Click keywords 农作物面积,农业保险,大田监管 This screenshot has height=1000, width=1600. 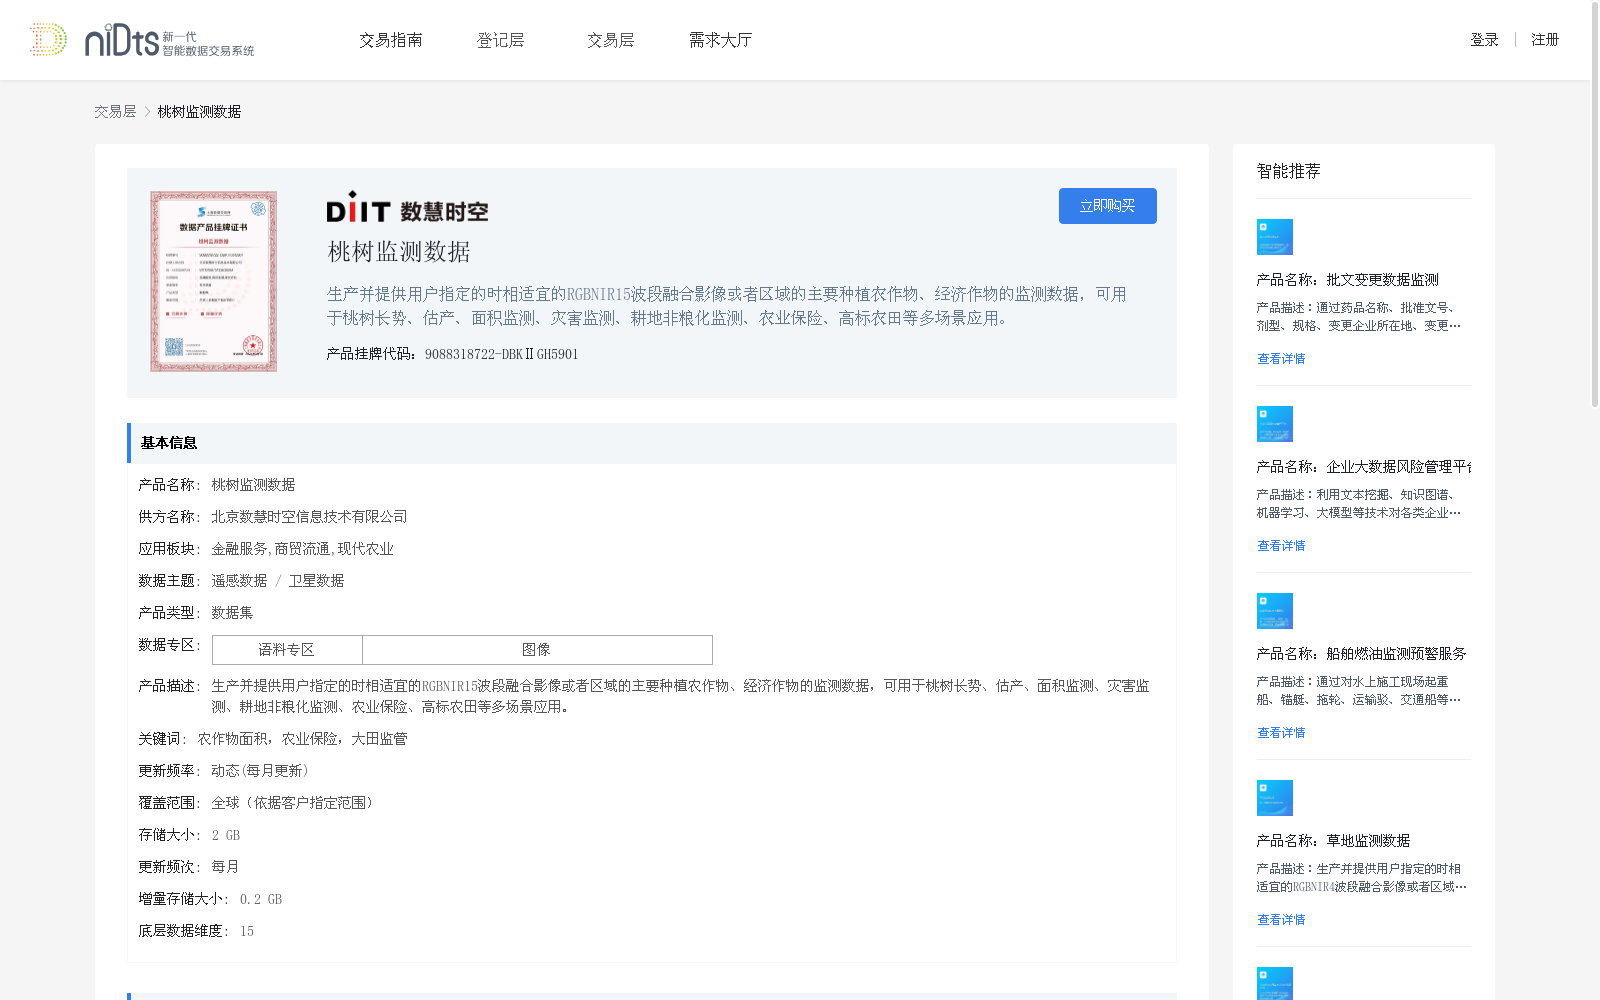(302, 739)
